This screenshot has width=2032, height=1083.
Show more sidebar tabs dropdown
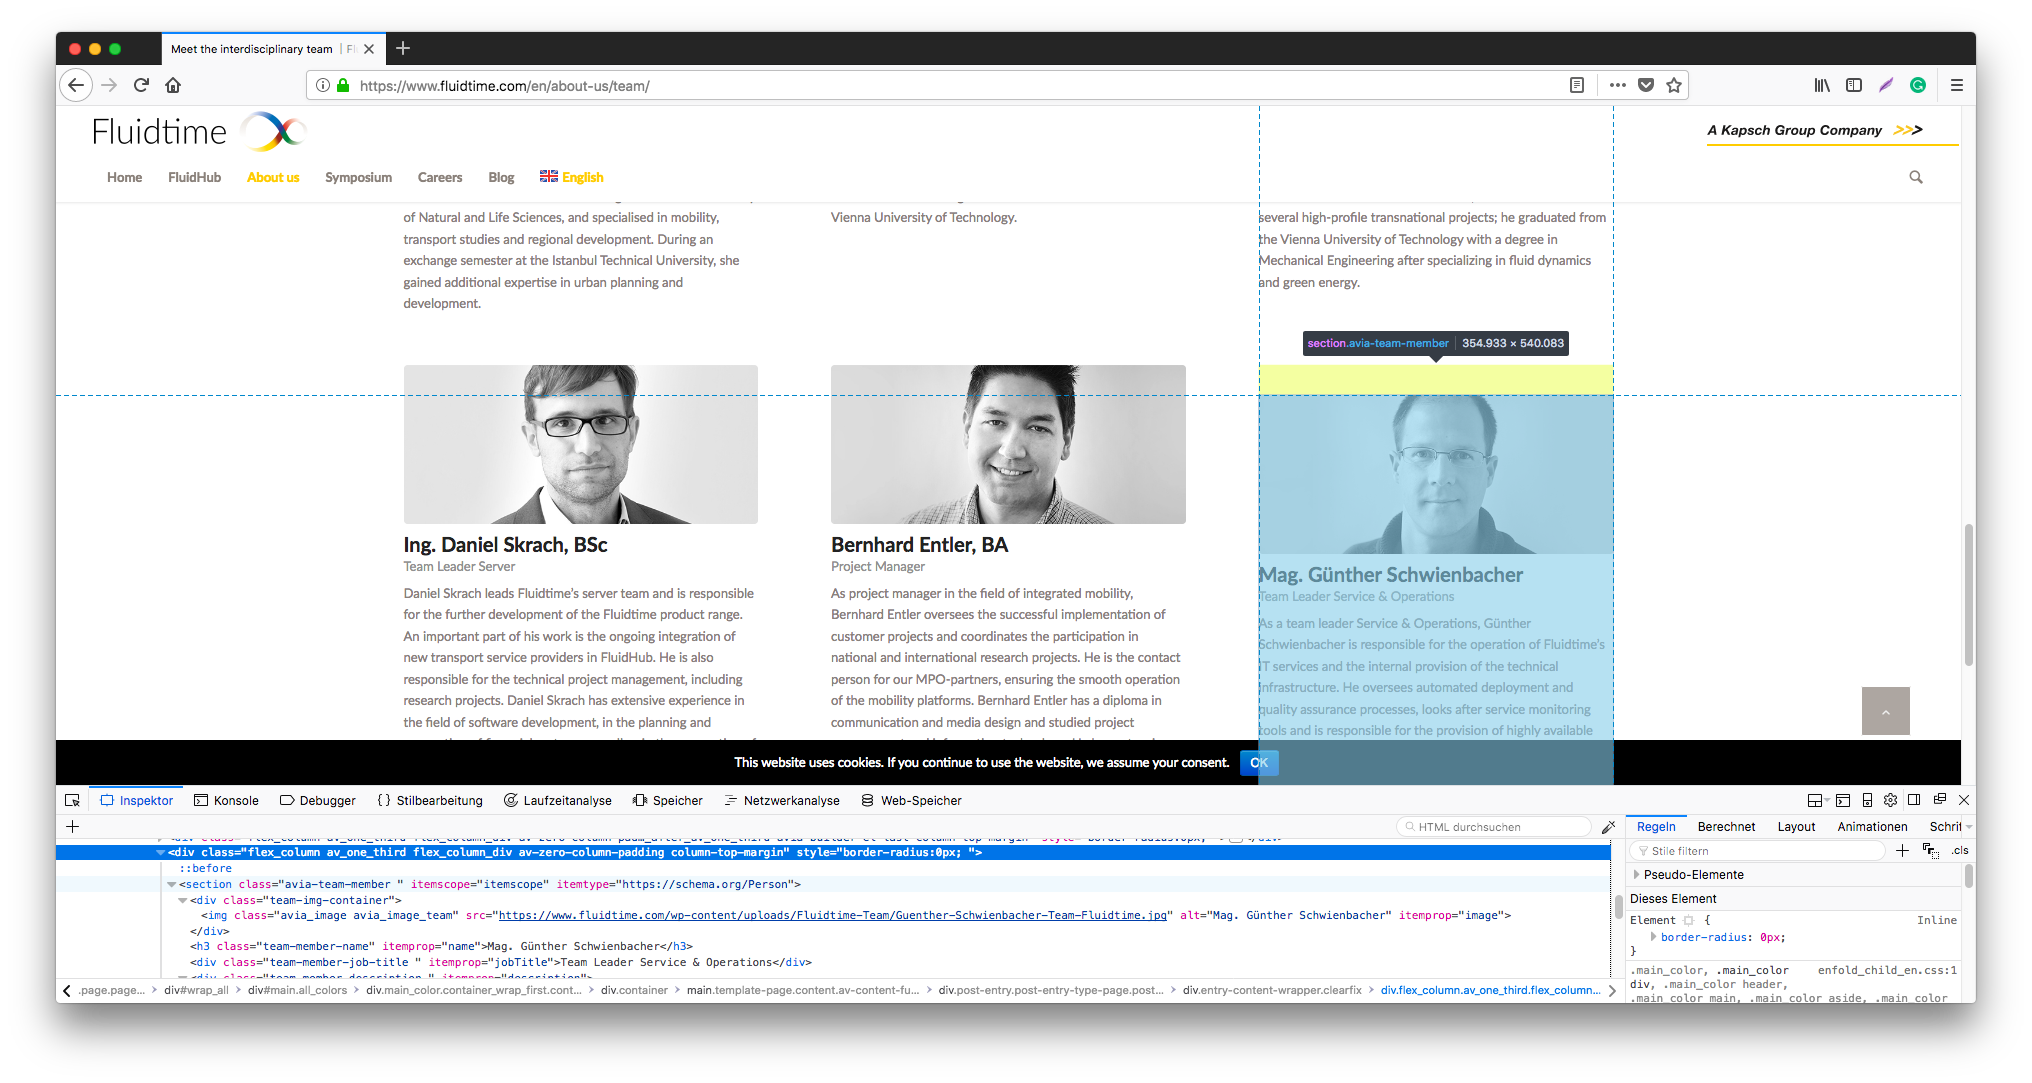click(1969, 827)
